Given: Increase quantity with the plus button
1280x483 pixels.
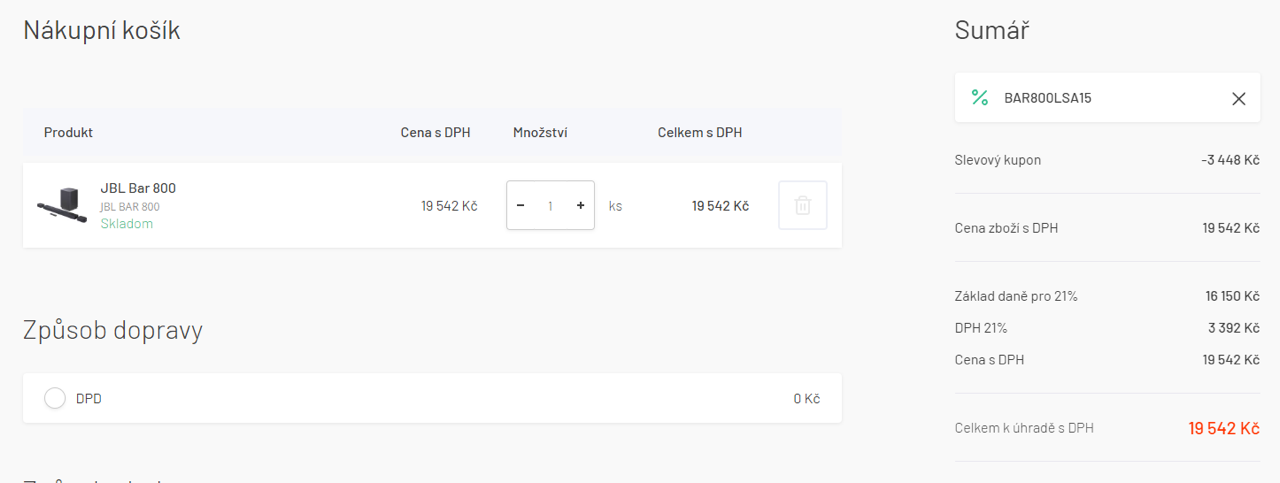Looking at the screenshot, I should click(x=581, y=205).
